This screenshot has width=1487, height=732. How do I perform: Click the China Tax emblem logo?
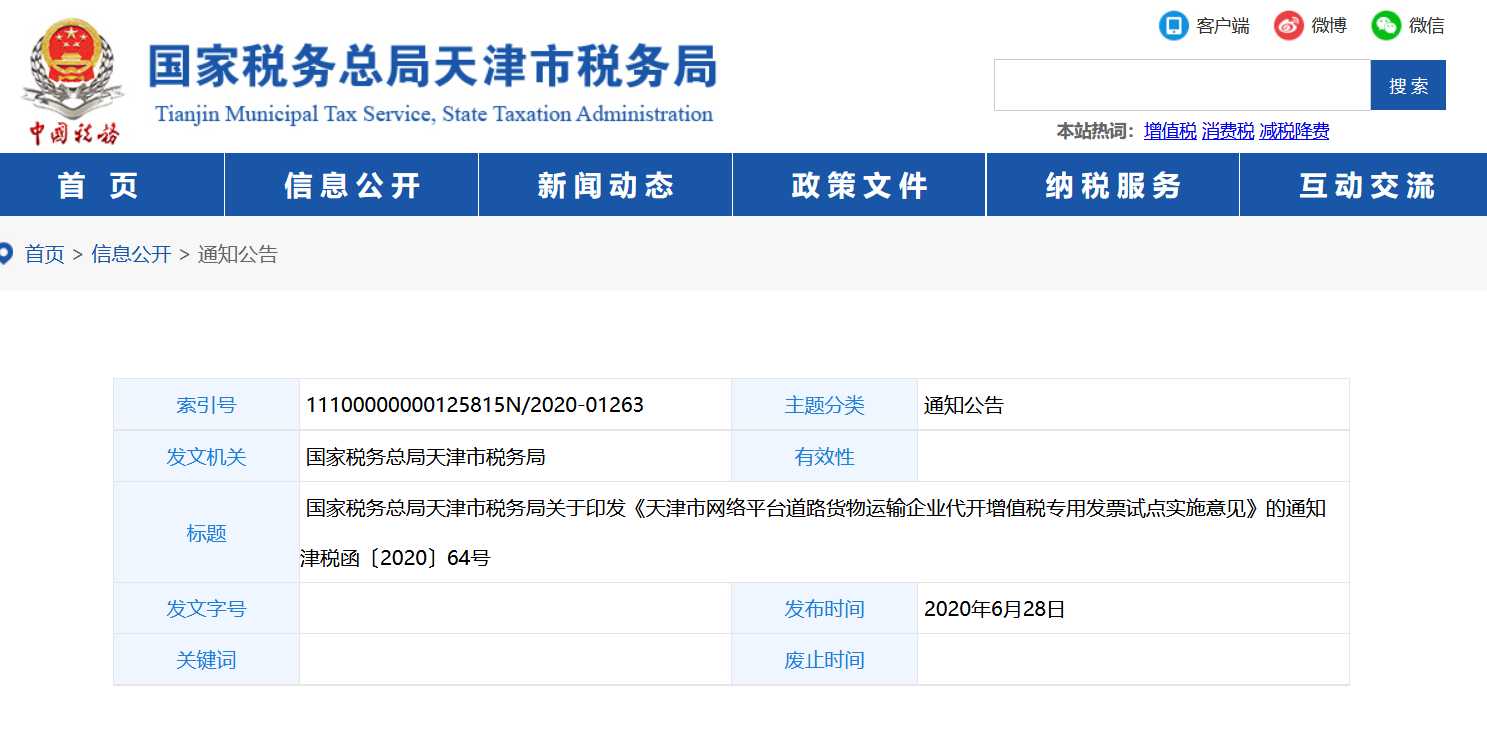point(71,80)
